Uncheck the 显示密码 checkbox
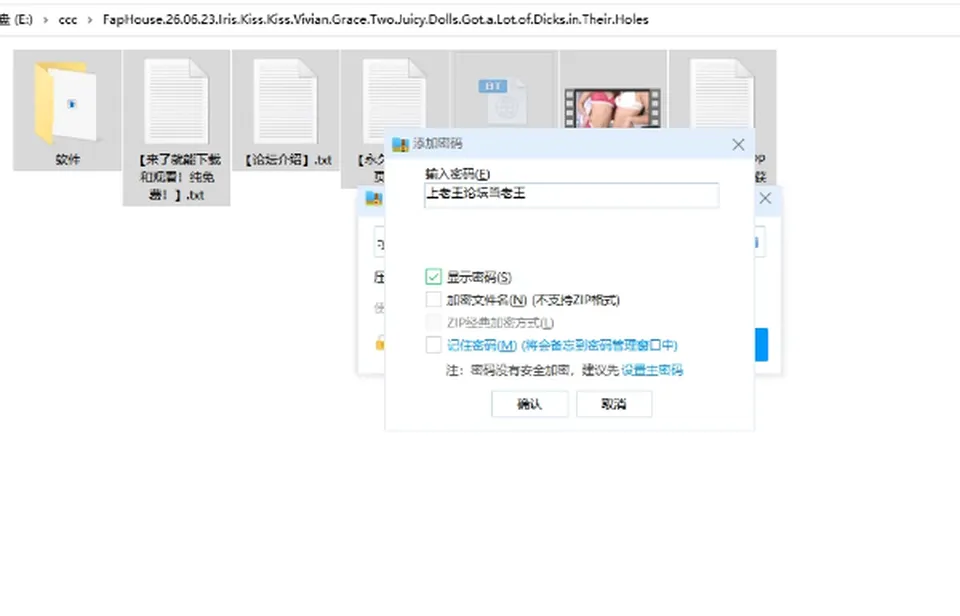 click(x=433, y=277)
